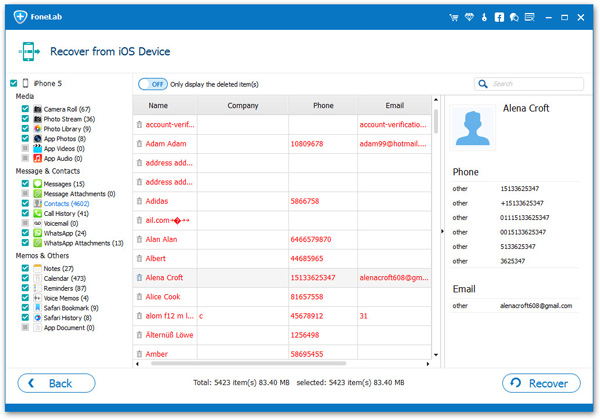The image size is (600, 419).
Task: Click the vertical scrollbar thumb
Action: point(435,121)
